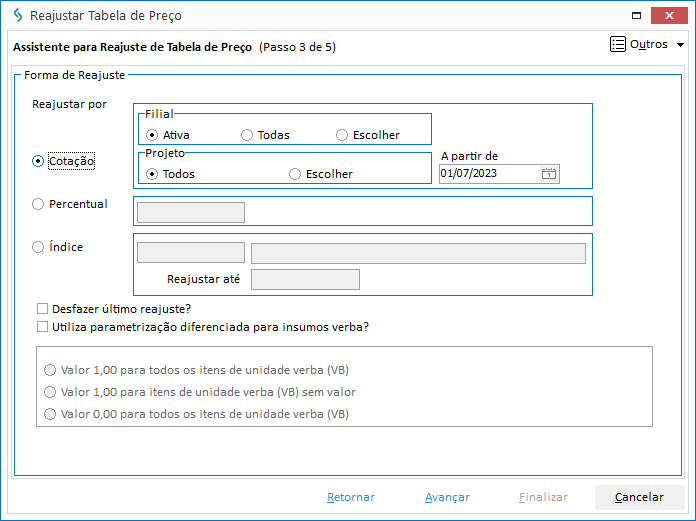Click the Outros list icon
Viewport: 696px width, 521px height.
coord(617,44)
